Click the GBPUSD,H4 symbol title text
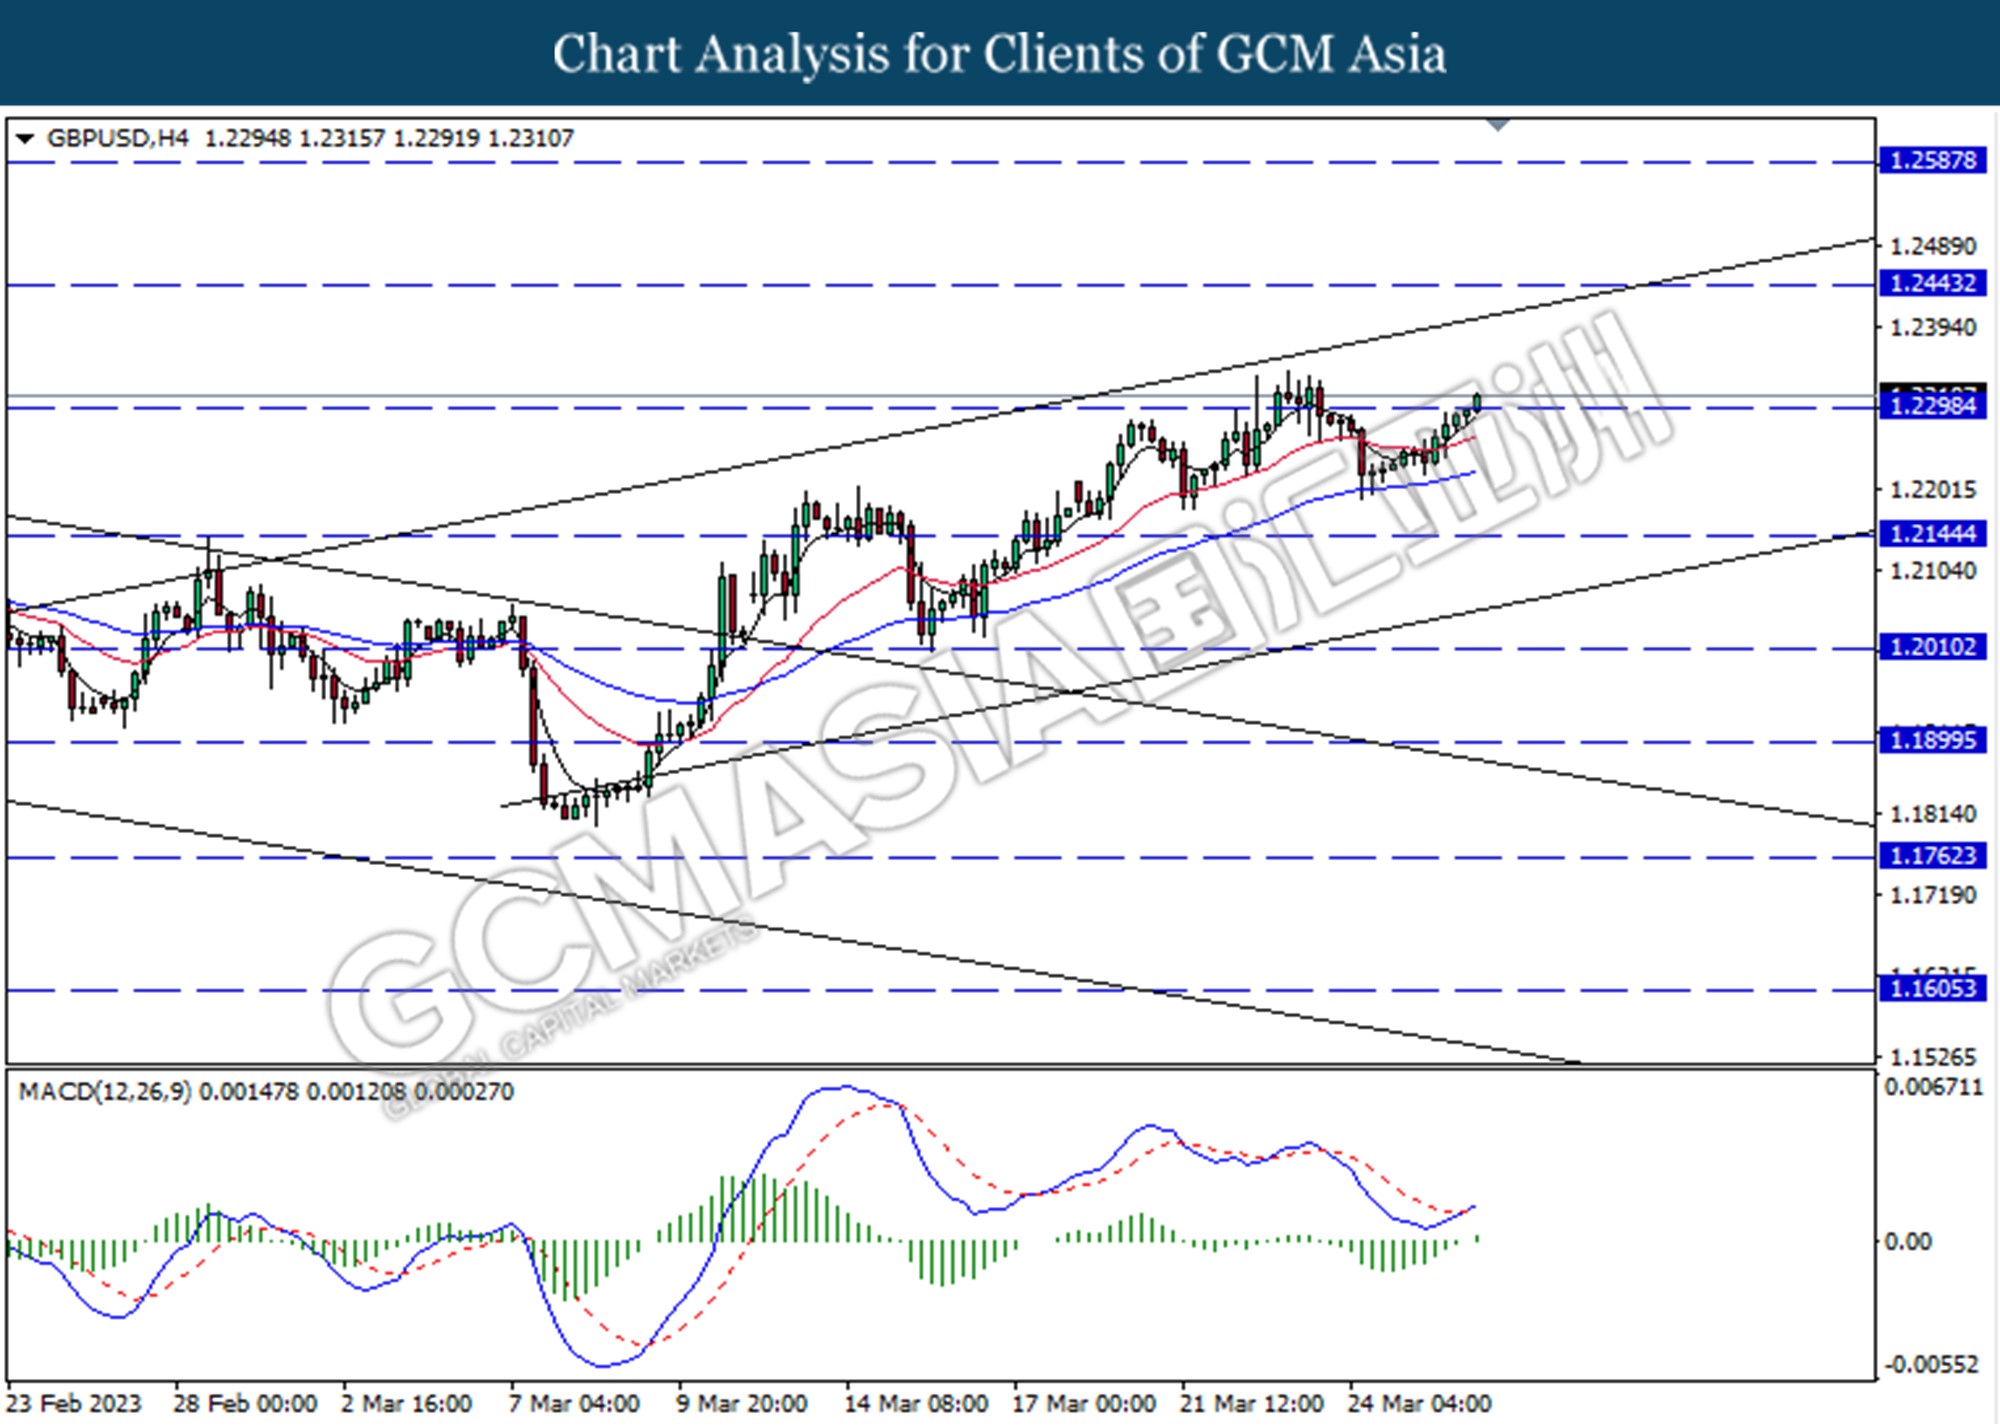The width and height of the screenshot is (2000, 1428). (117, 138)
